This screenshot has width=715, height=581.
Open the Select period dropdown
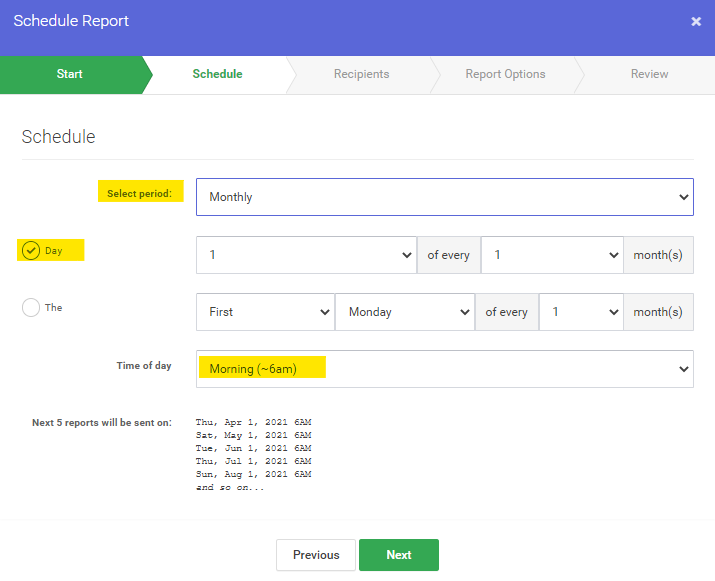[x=445, y=197]
